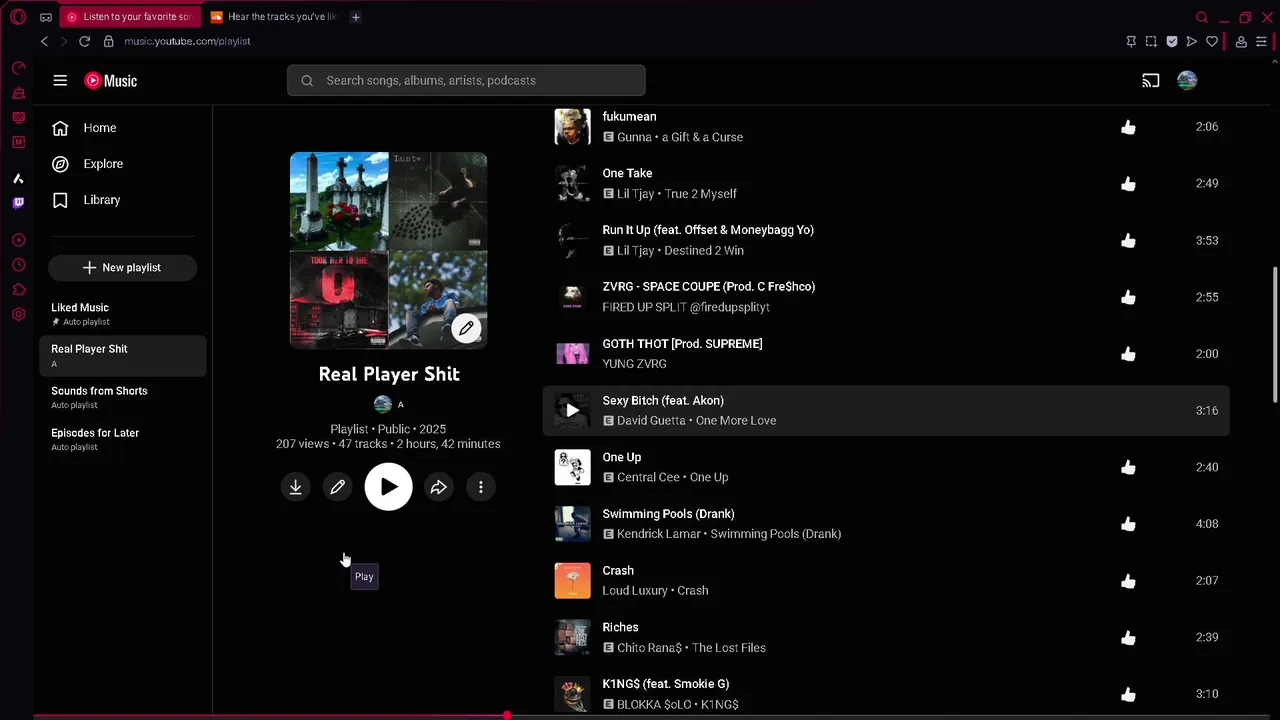
Task: Toggle like on Crash
Action: [x=1128, y=581]
